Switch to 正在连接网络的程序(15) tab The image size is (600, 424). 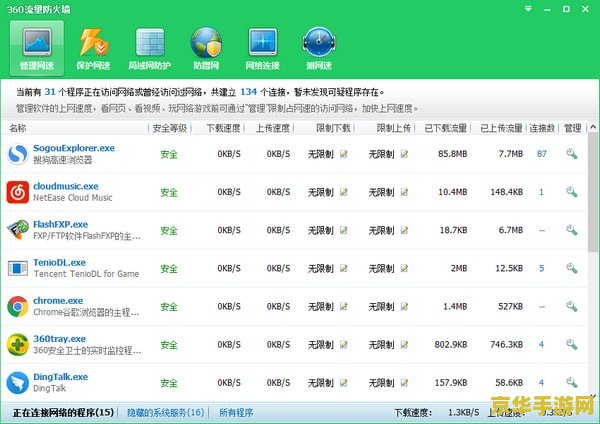point(63,413)
